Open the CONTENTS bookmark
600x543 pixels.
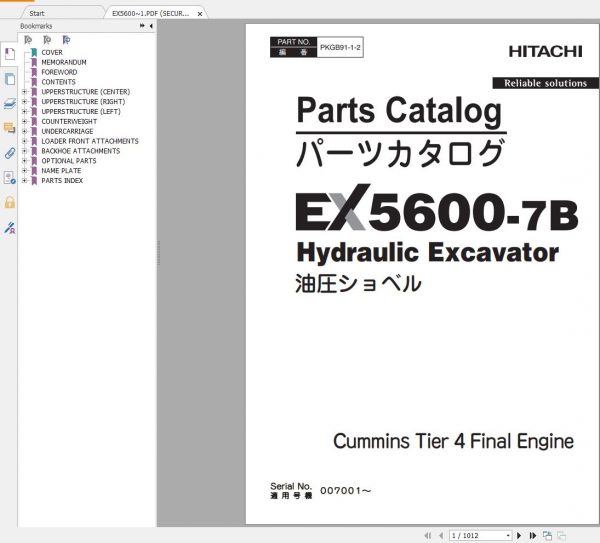pos(58,82)
